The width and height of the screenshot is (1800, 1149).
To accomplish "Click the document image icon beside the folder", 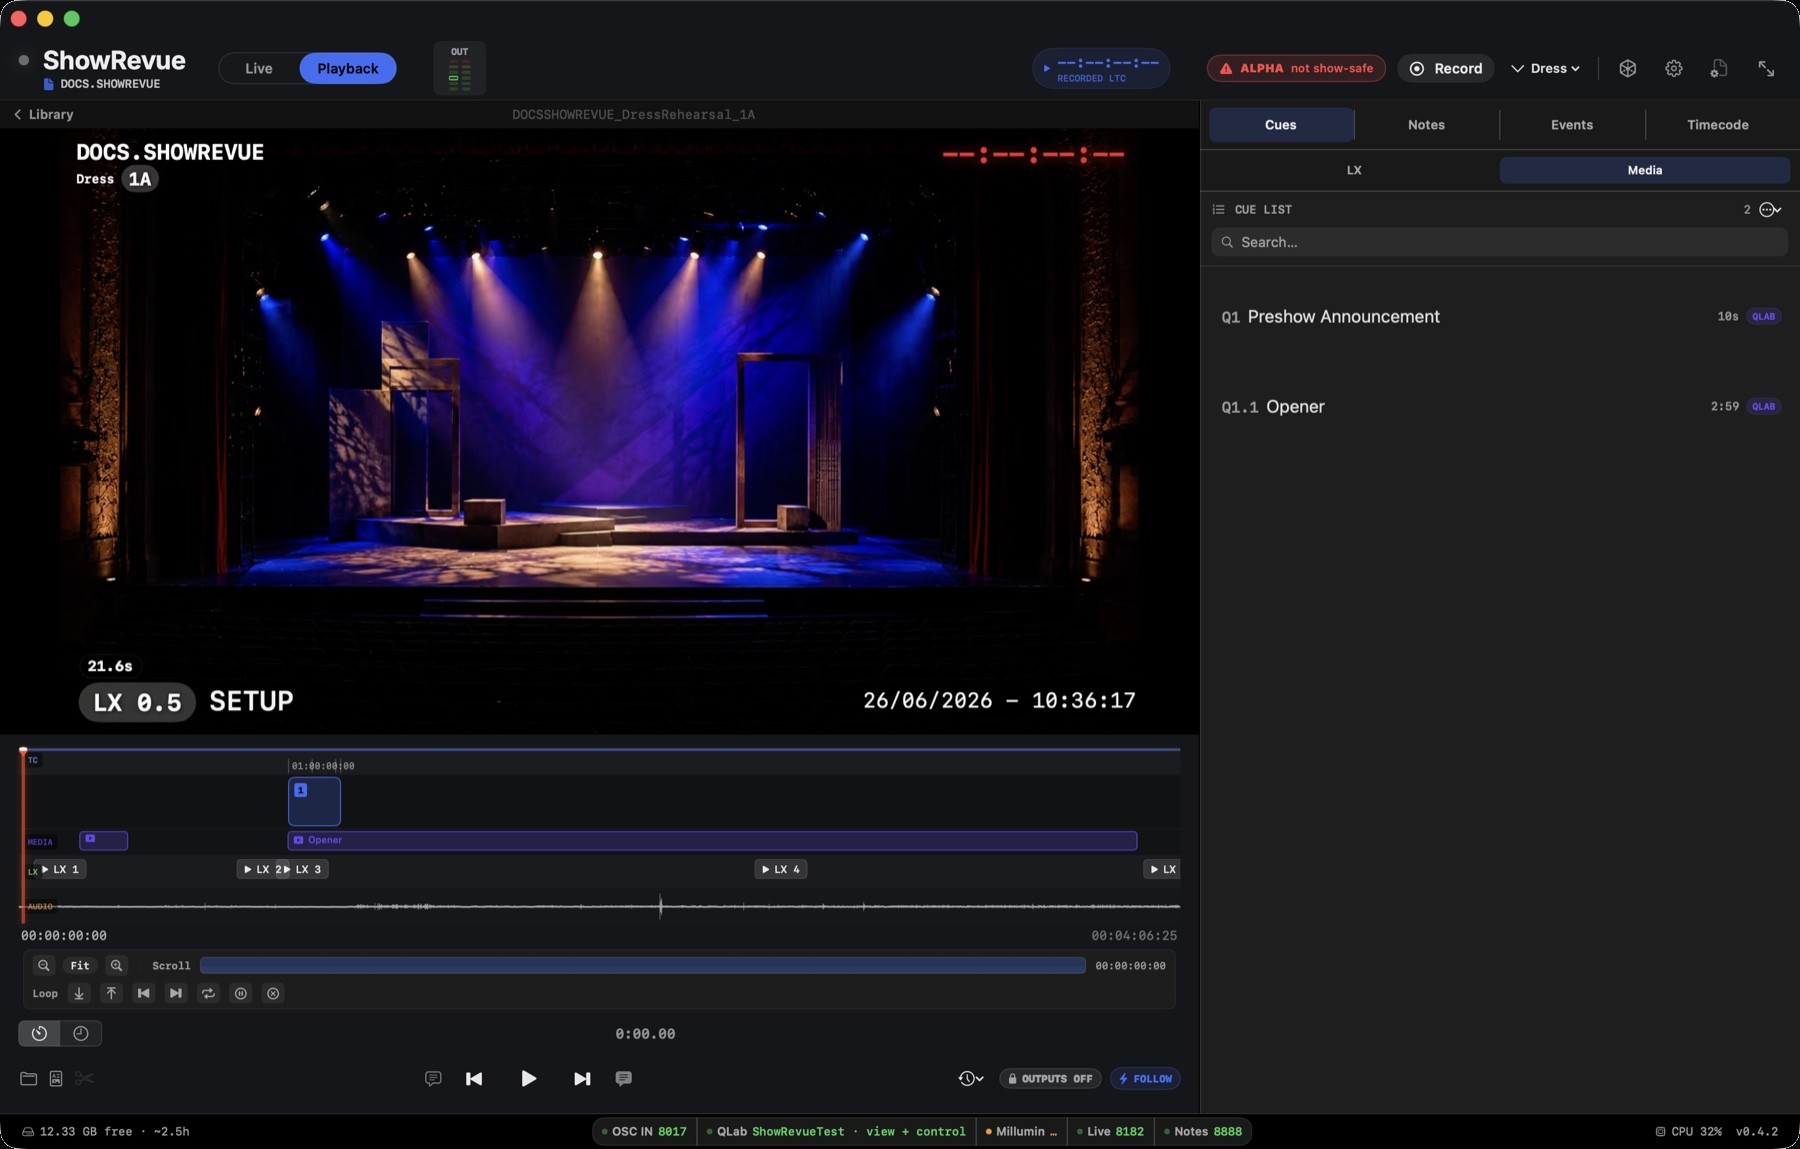I will pyautogui.click(x=56, y=1078).
